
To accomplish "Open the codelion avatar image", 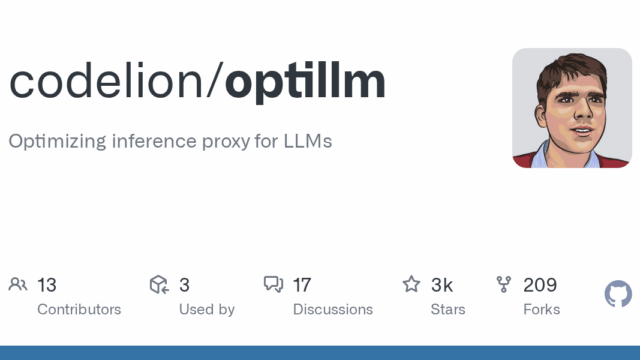I will [x=572, y=108].
